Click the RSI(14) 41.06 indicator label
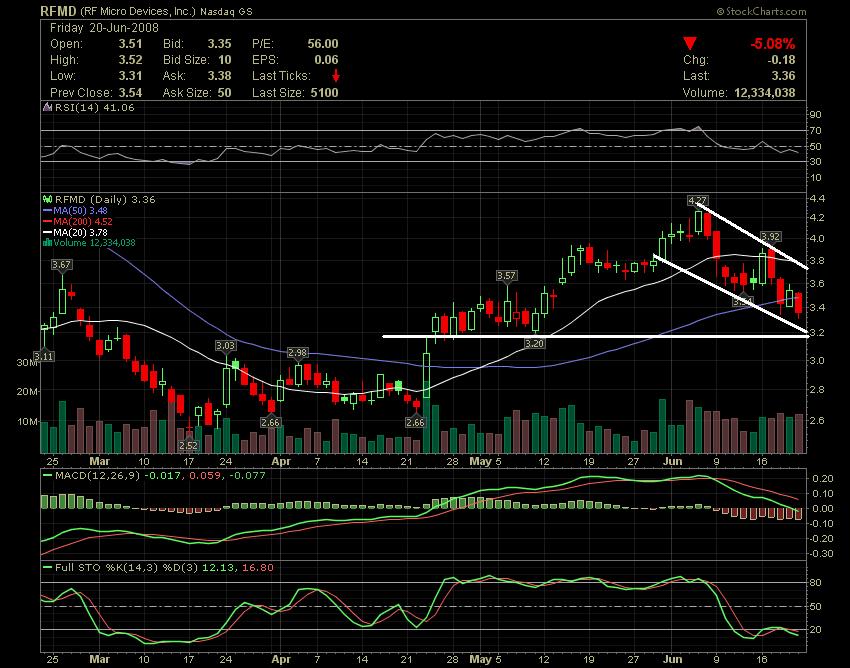850x668 pixels. click(x=95, y=107)
